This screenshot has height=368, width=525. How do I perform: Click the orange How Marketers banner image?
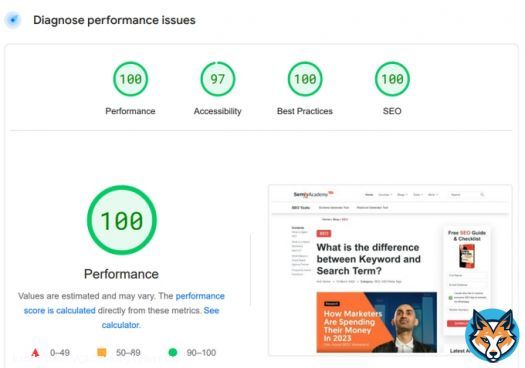coord(377,322)
